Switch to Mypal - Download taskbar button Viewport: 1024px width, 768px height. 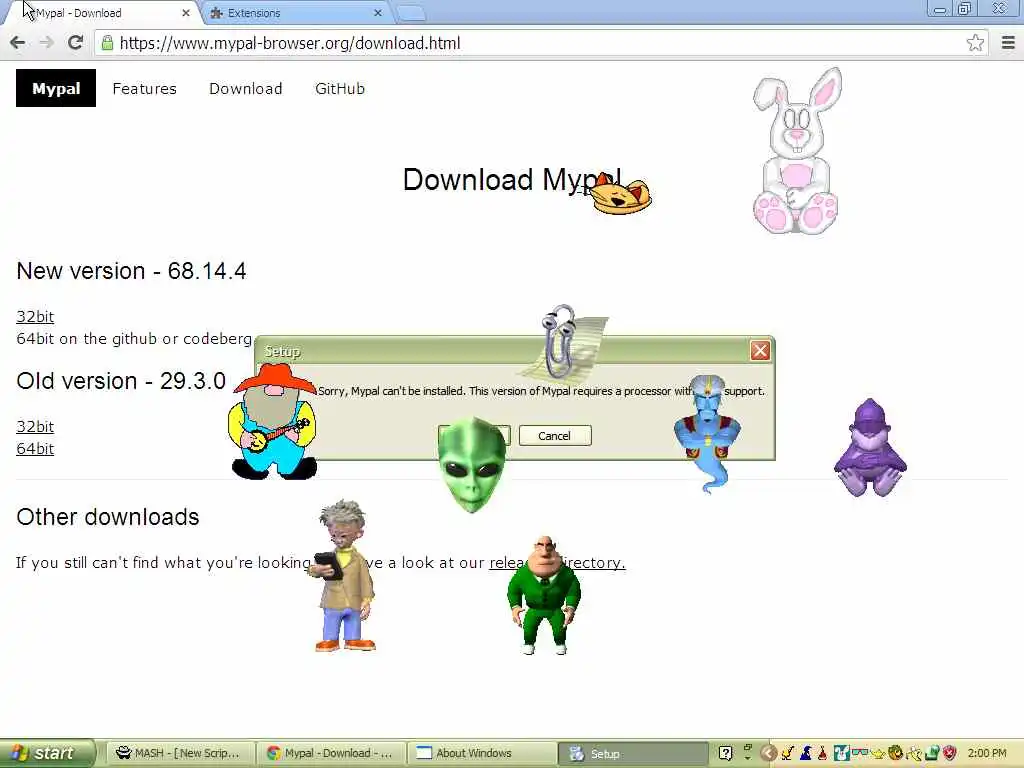coord(330,753)
